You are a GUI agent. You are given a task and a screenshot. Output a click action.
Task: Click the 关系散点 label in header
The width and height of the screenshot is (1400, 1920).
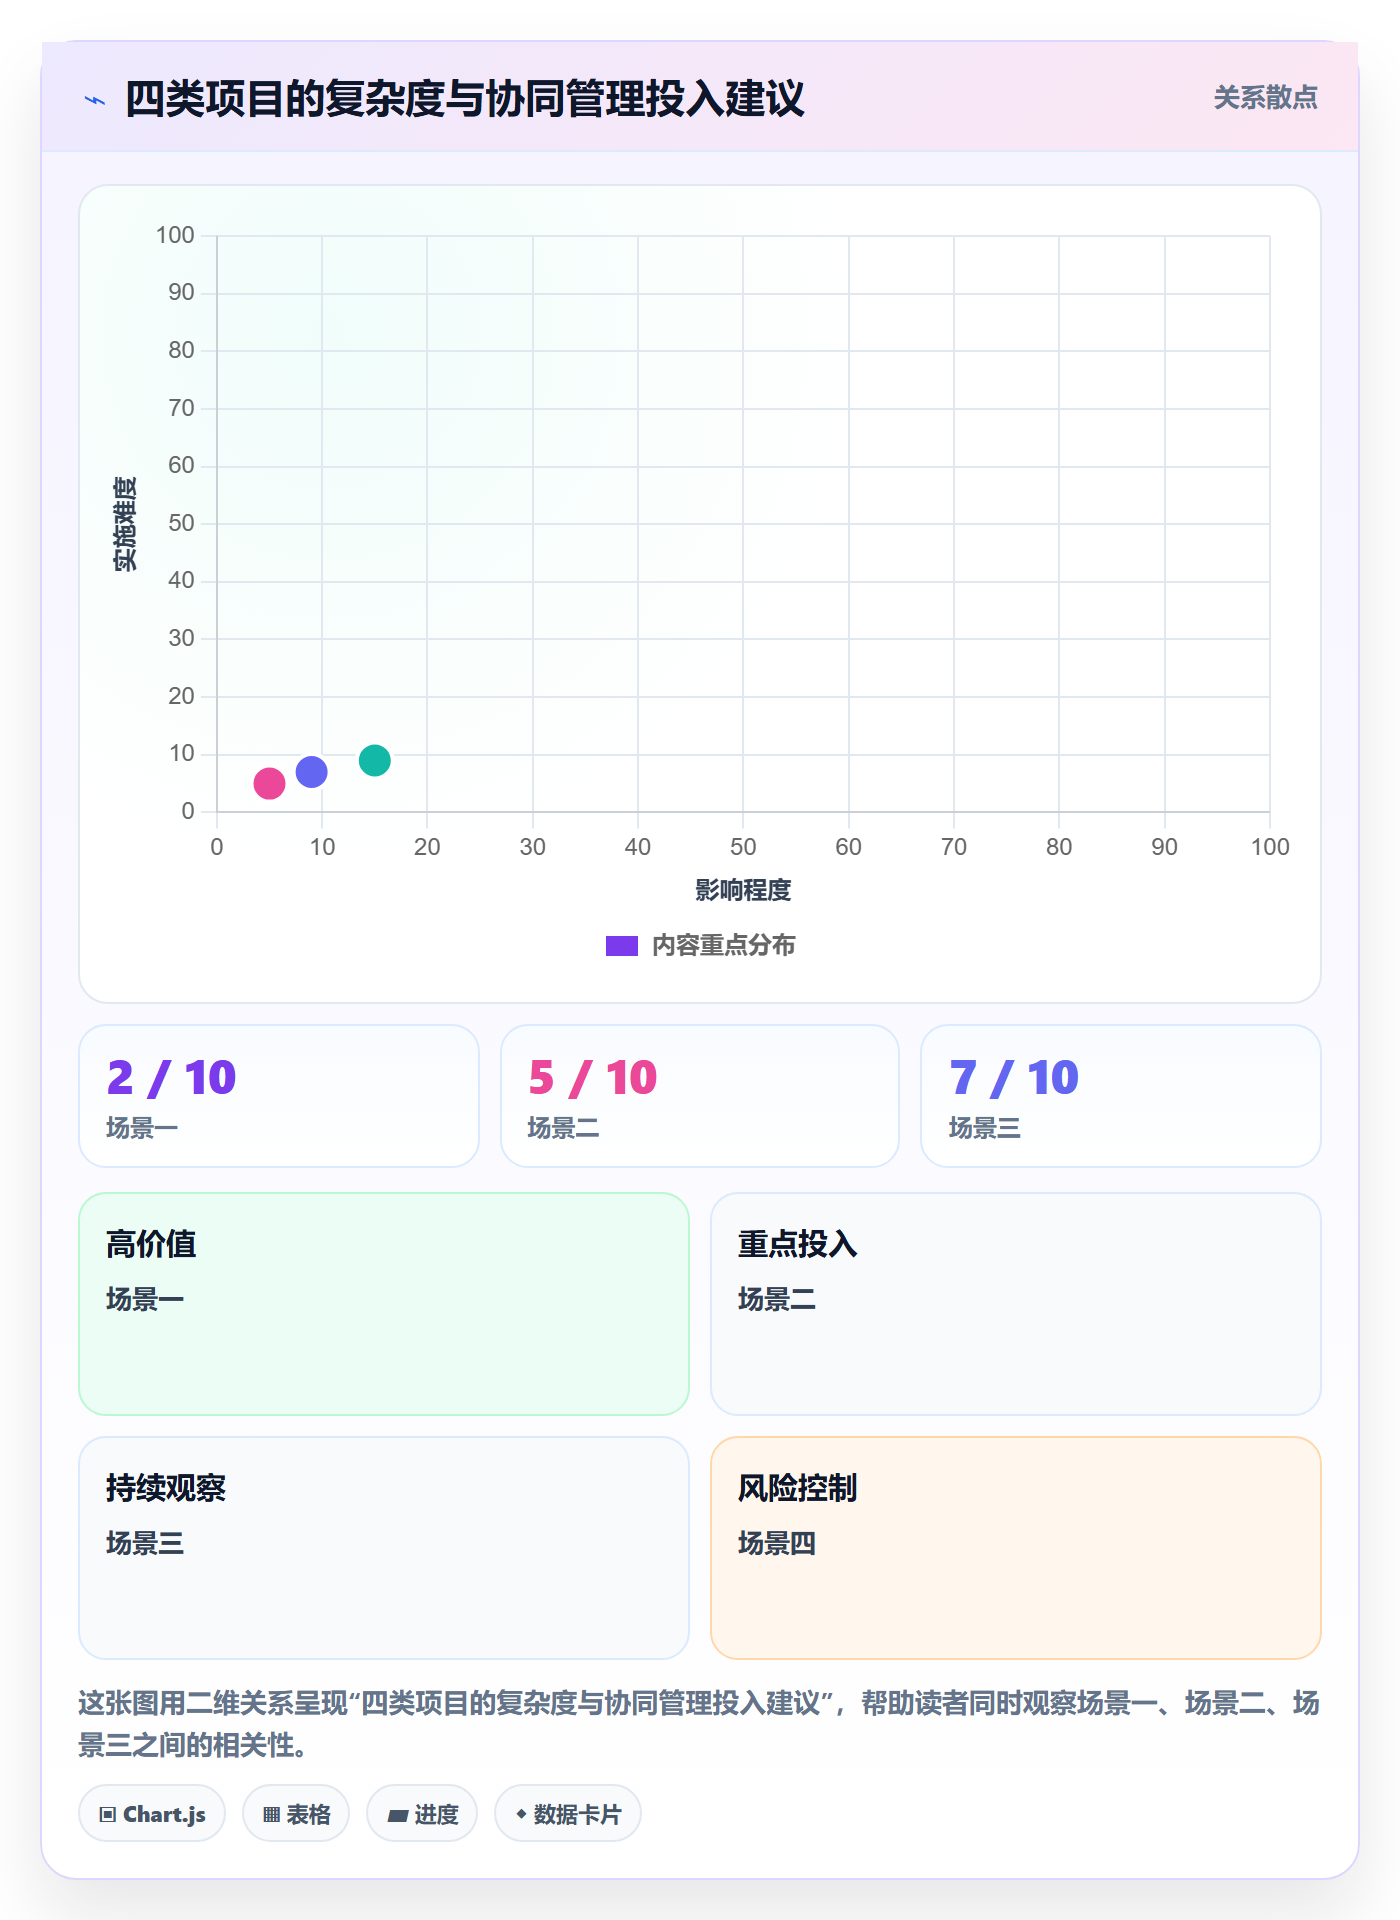1265,97
